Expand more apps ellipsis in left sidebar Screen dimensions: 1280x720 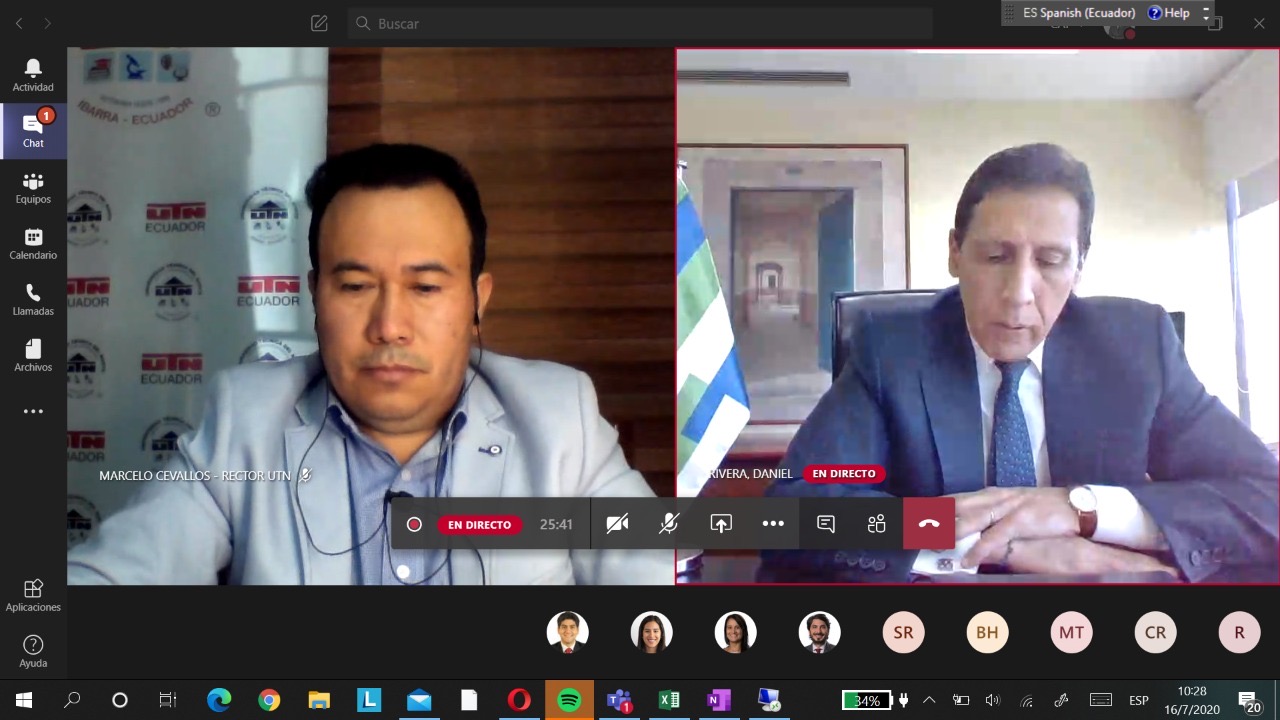coord(33,411)
